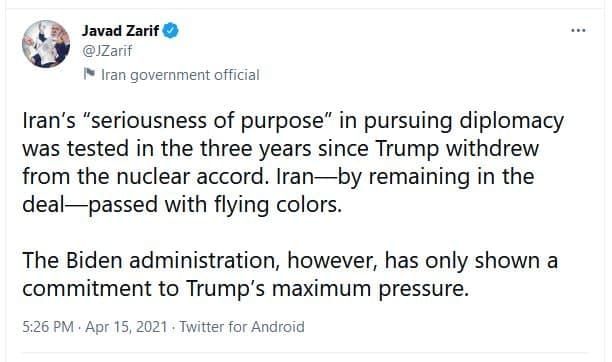
Task: Click the Biden administration paragraph
Action: [x=290, y=275]
